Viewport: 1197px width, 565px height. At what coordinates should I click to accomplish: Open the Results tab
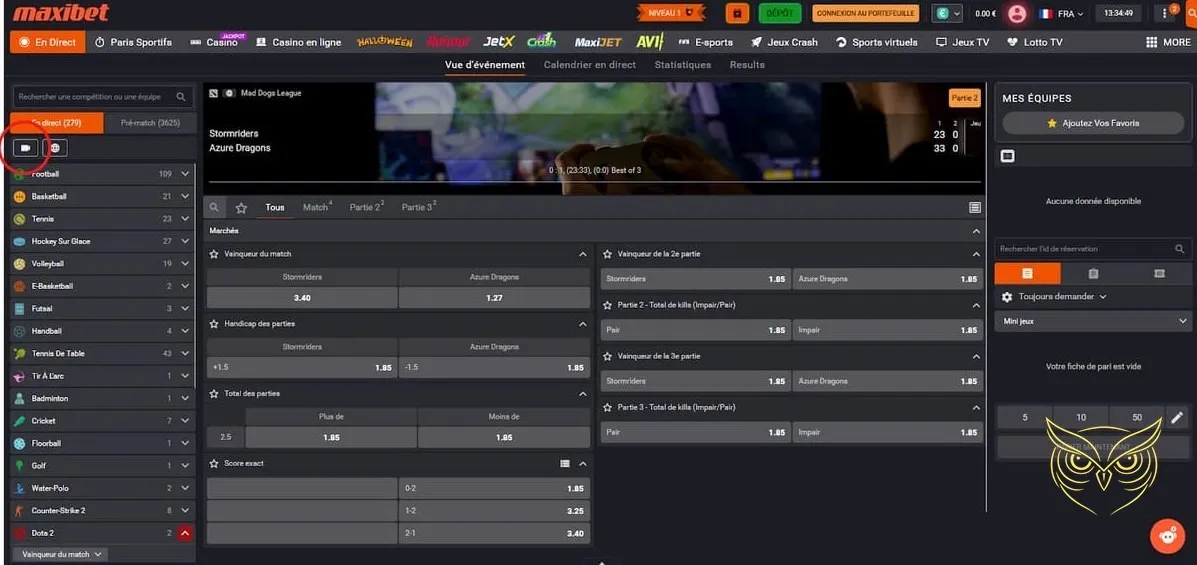[747, 65]
